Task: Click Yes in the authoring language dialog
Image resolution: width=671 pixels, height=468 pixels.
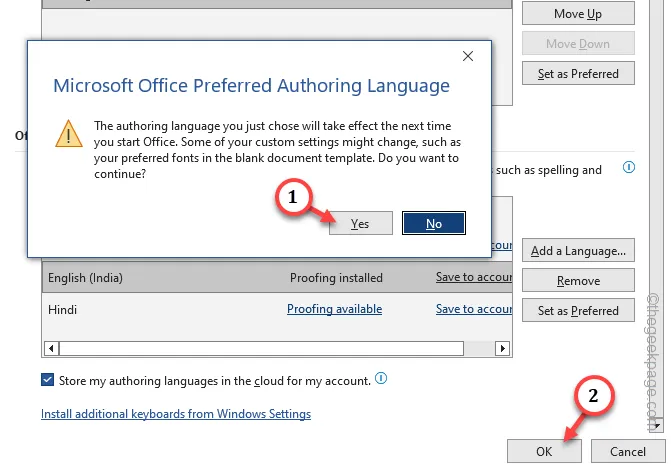Action: tap(360, 223)
